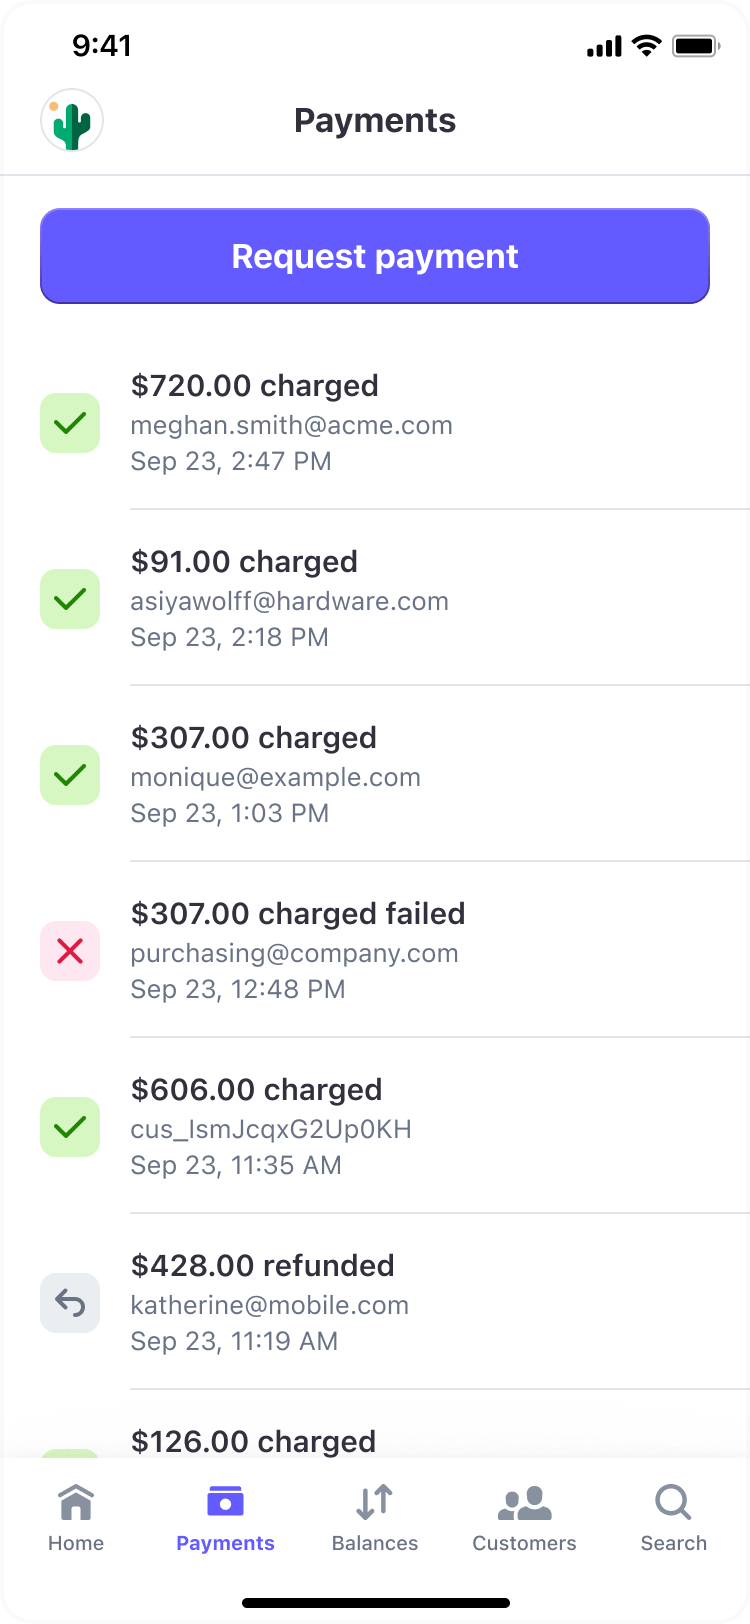The image size is (750, 1624).
Task: View the monique@example.com payment details
Action: [x=400, y=775]
